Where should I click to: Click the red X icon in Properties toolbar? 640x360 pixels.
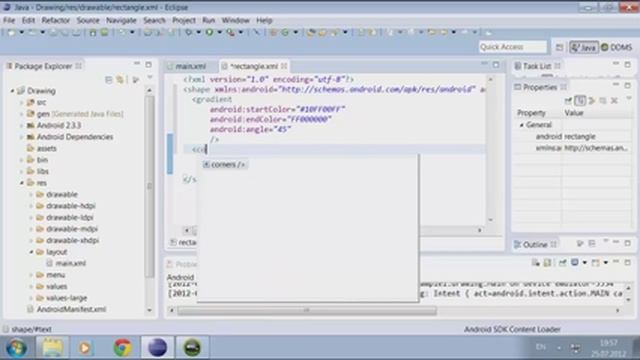click(614, 100)
